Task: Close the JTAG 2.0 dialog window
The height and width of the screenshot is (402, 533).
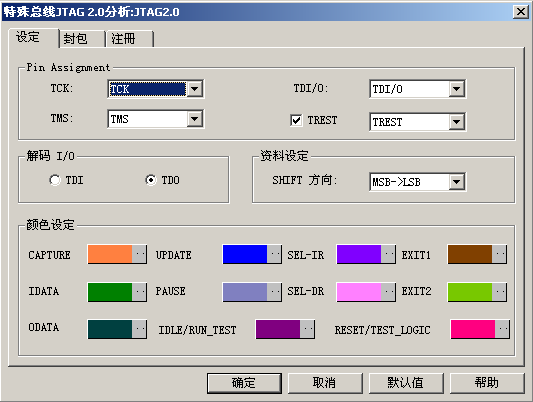Action: 520,12
